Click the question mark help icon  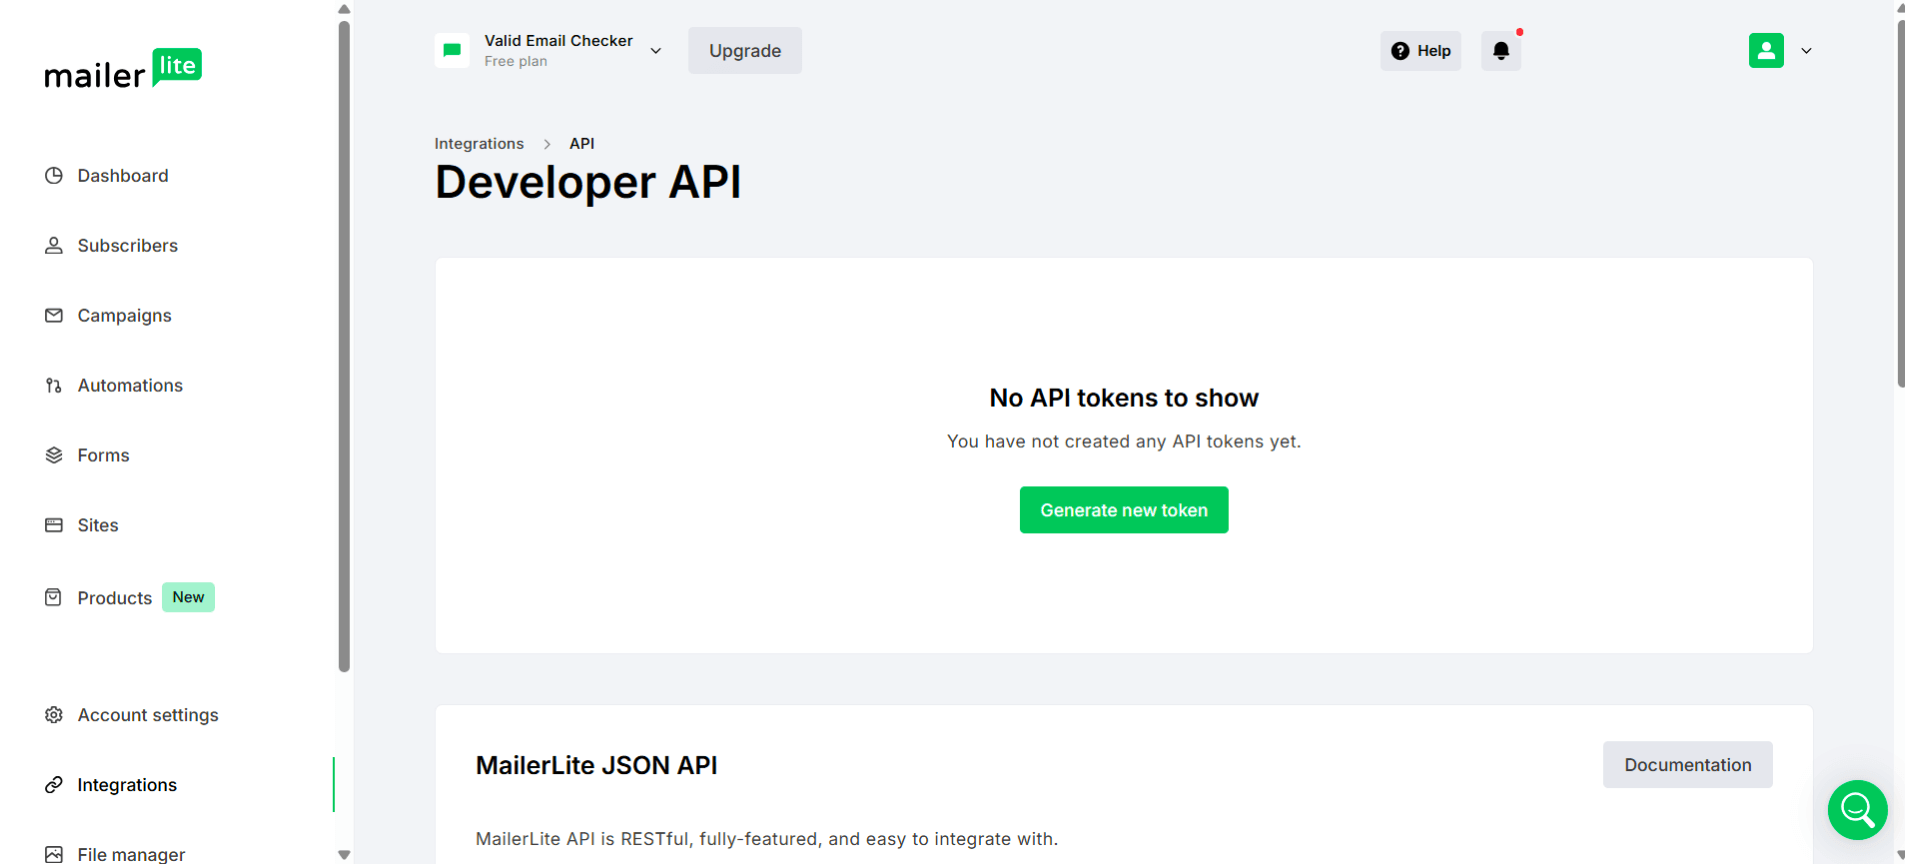tap(1400, 51)
